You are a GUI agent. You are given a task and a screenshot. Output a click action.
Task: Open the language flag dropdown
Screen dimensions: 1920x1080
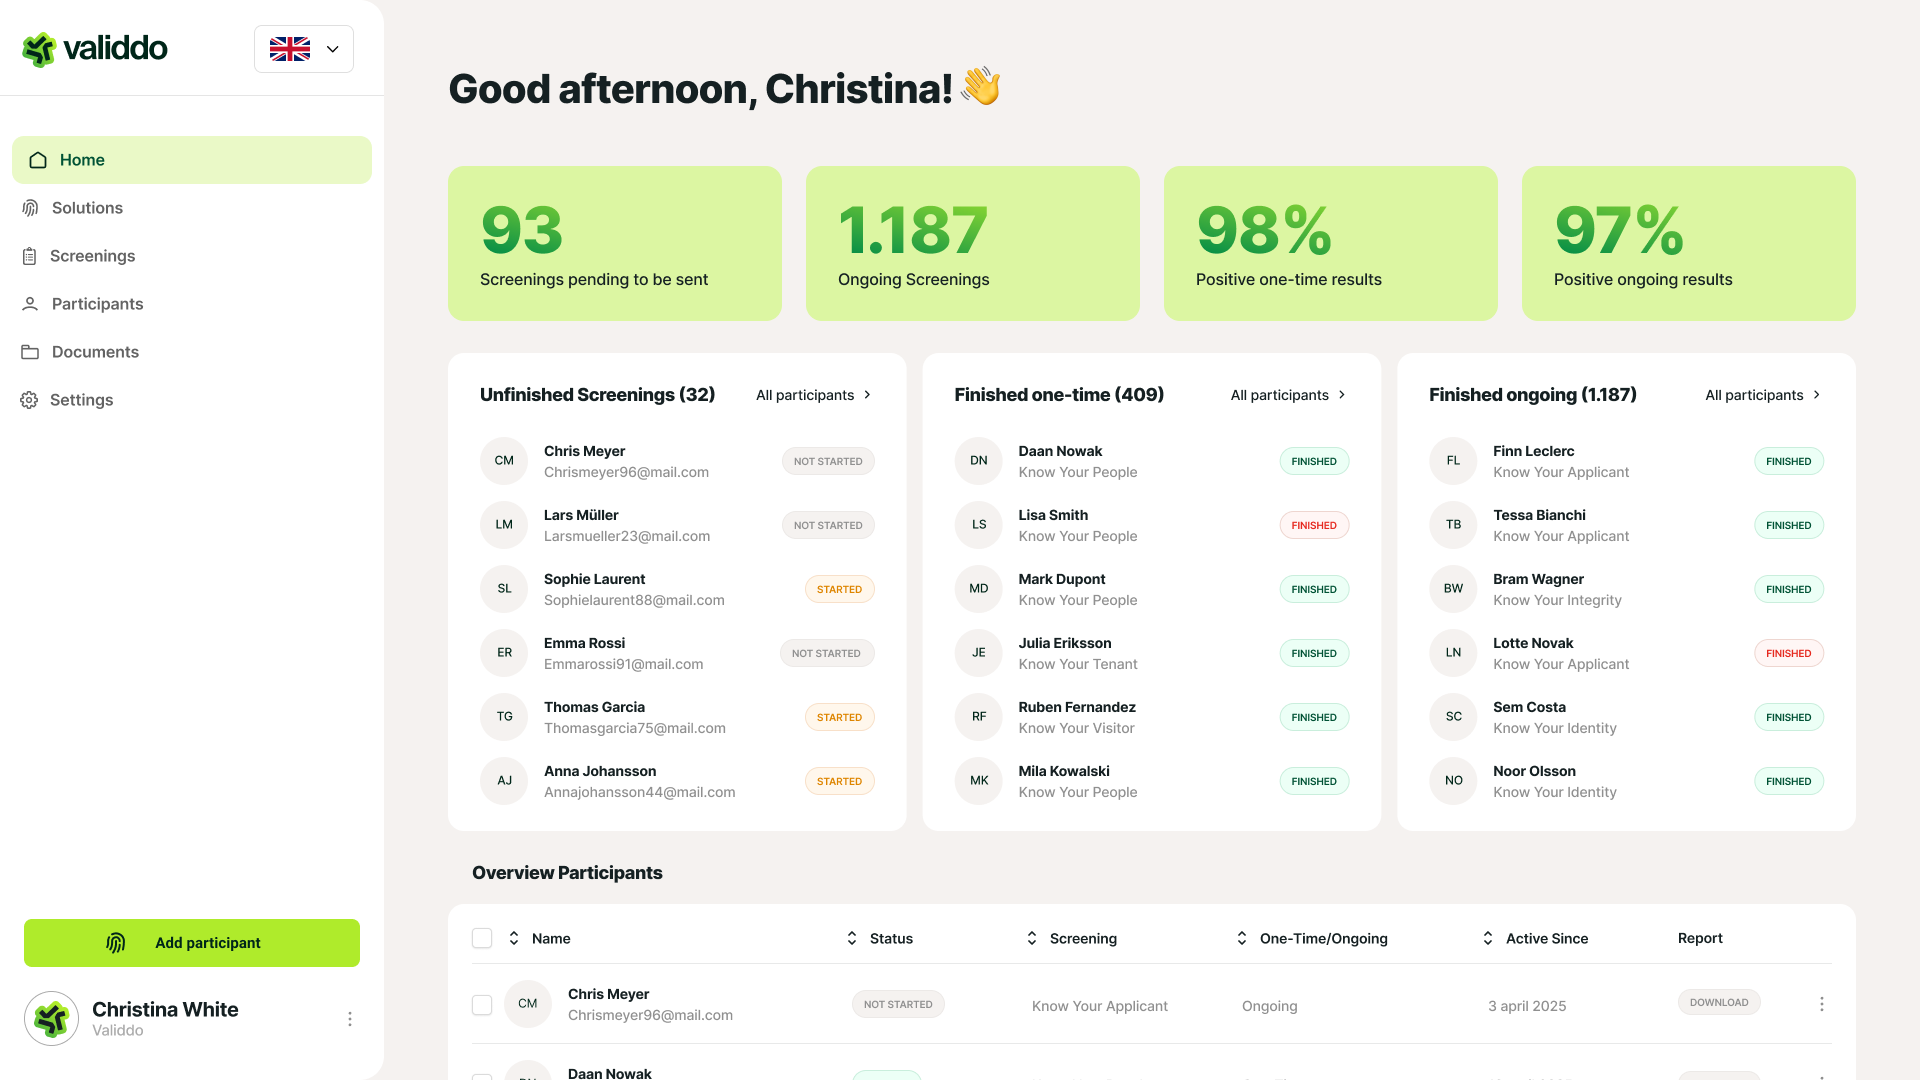[x=304, y=49]
